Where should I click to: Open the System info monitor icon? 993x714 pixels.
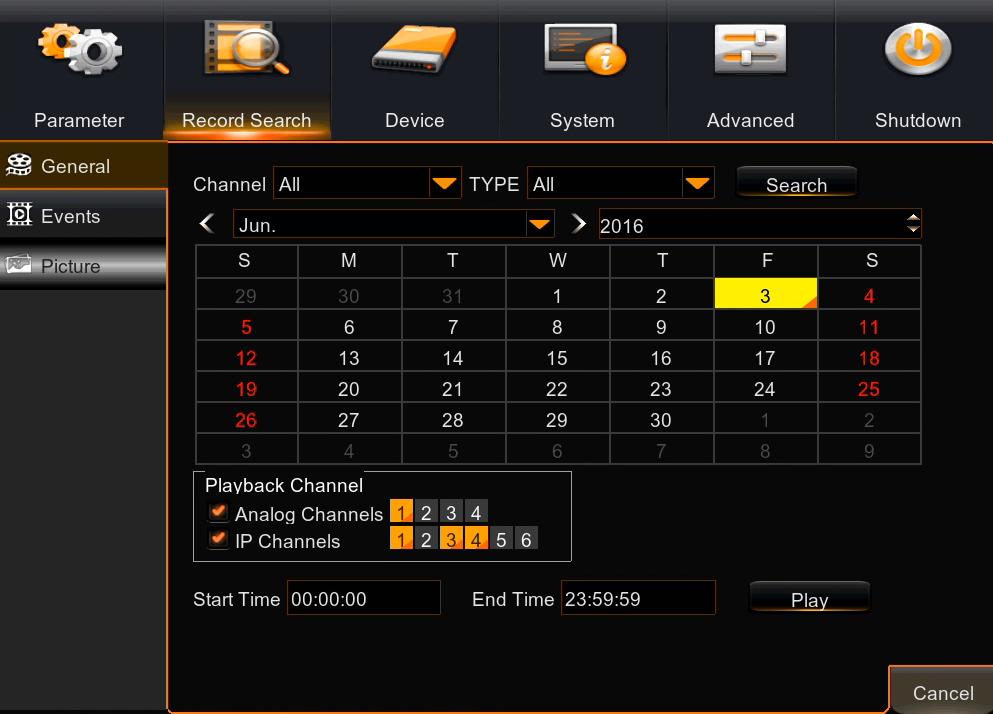click(584, 49)
